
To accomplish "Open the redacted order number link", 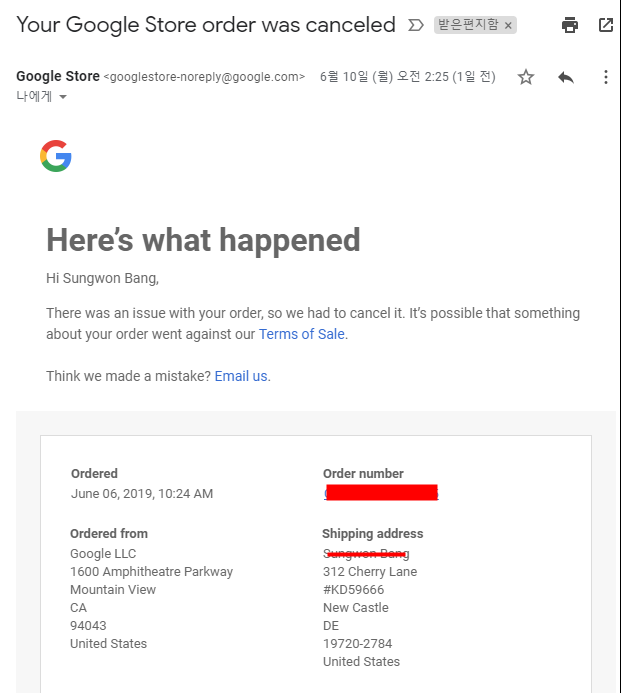I will (x=381, y=493).
